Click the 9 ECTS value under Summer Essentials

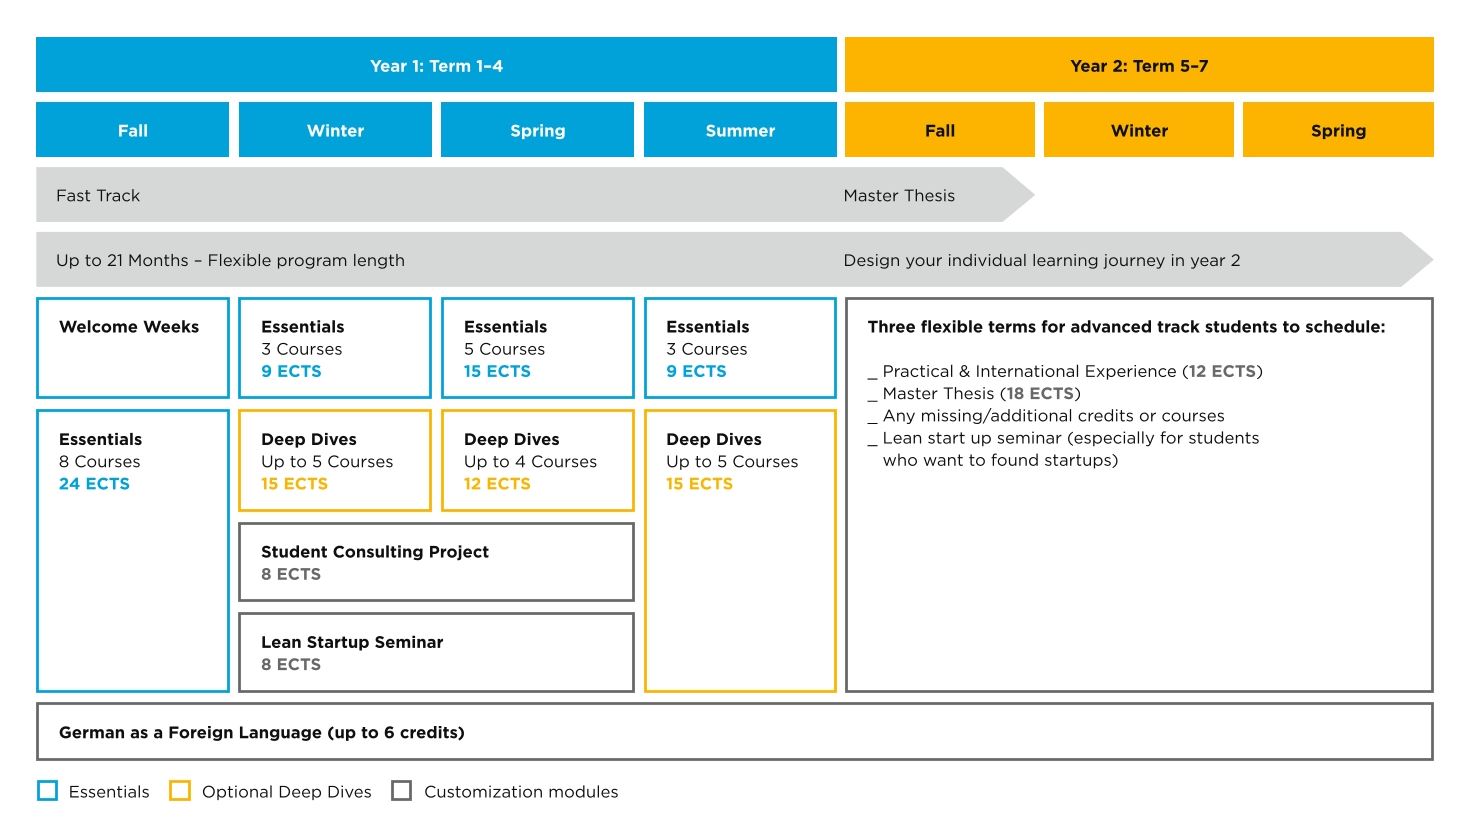[696, 371]
